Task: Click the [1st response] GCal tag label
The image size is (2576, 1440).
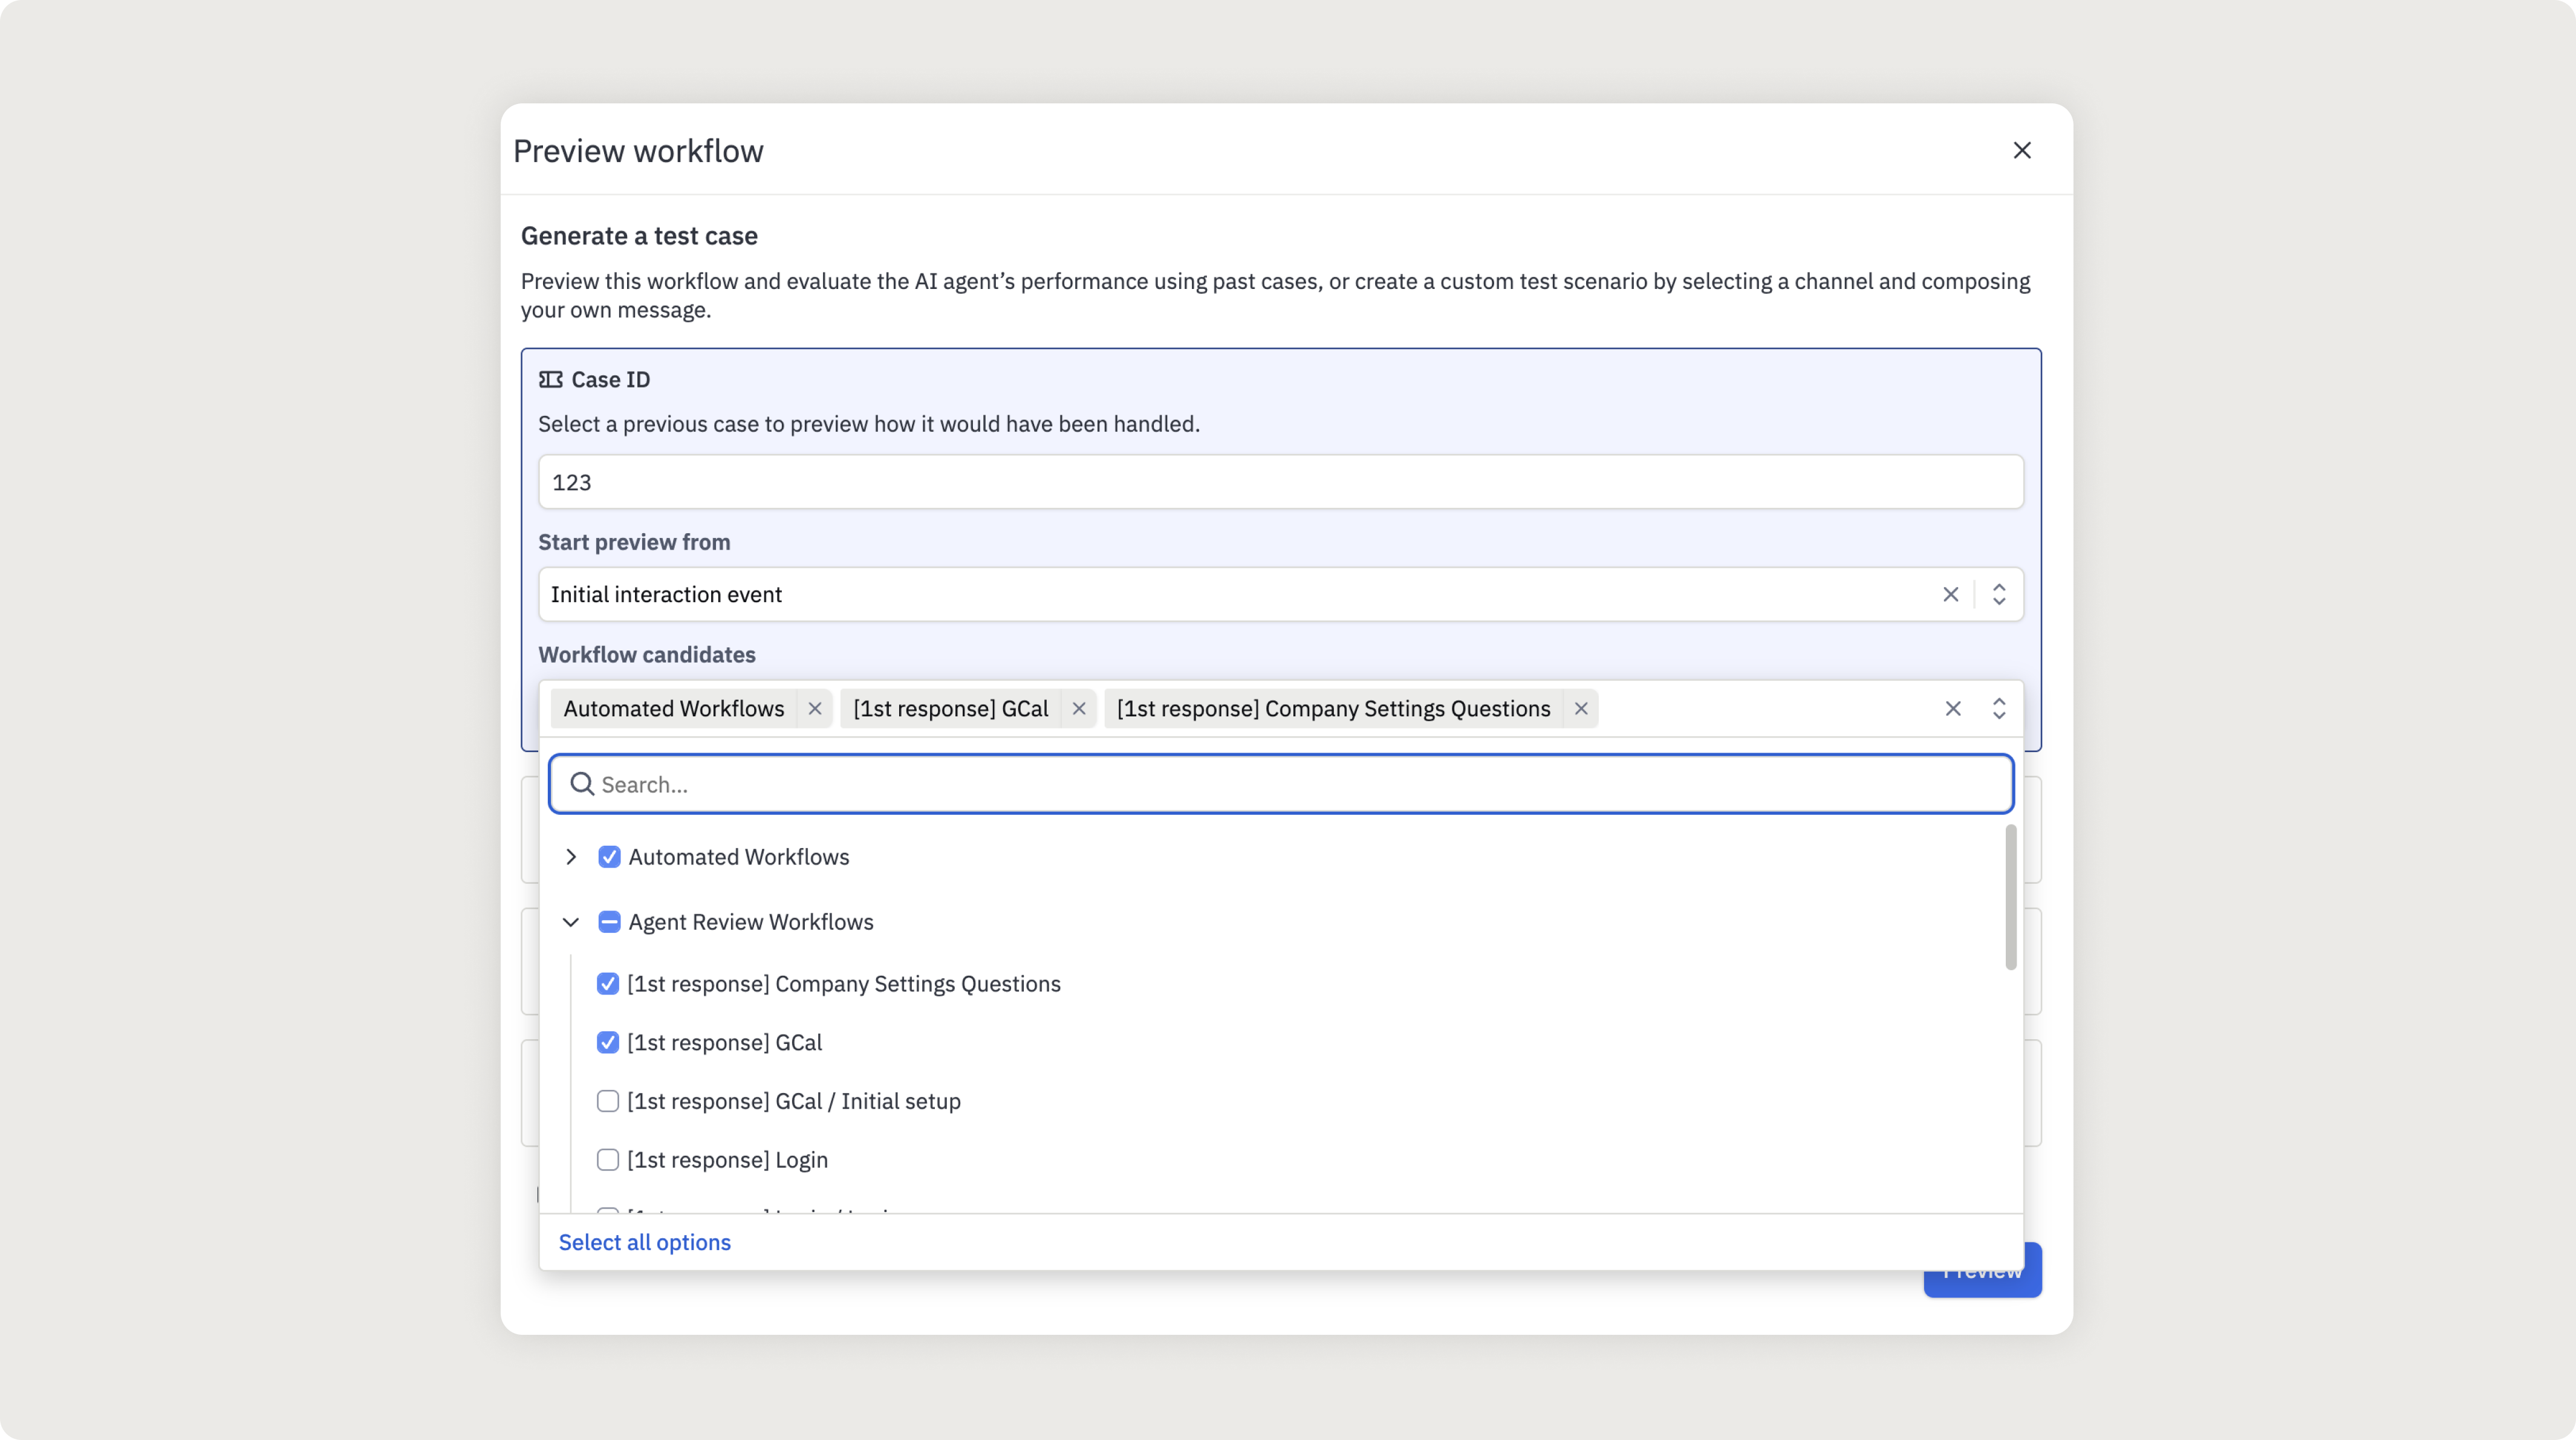Action: coord(950,708)
